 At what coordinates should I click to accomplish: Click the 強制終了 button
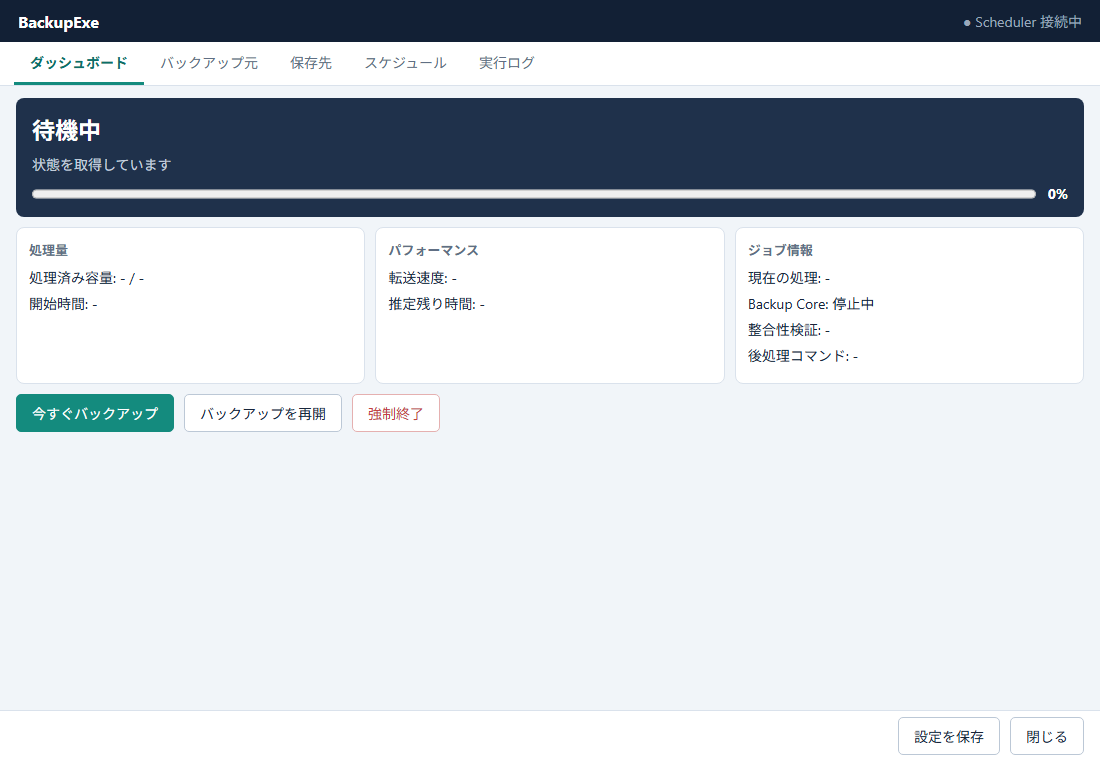click(x=396, y=413)
